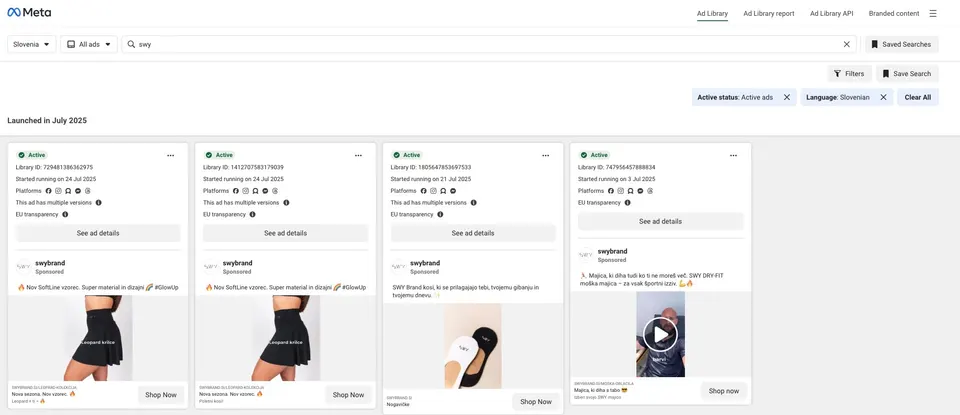Click swybrand avatar in ad 729481386362975
Image resolution: width=960 pixels, height=415 pixels.
24,267
